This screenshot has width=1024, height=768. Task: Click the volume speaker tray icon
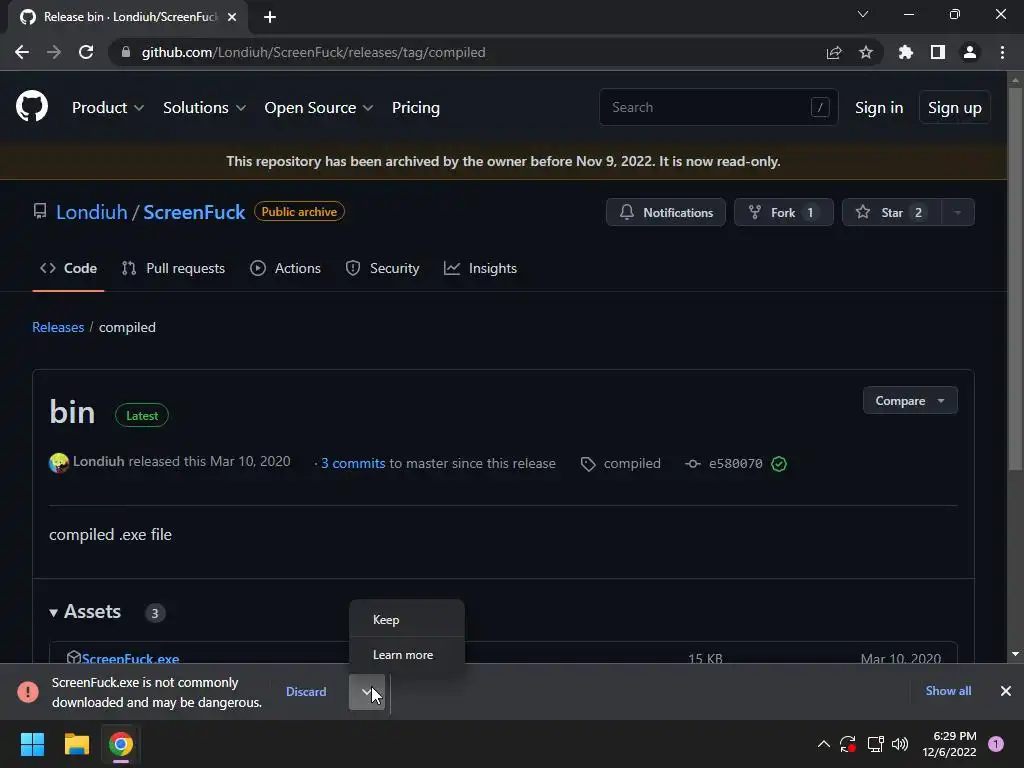900,744
